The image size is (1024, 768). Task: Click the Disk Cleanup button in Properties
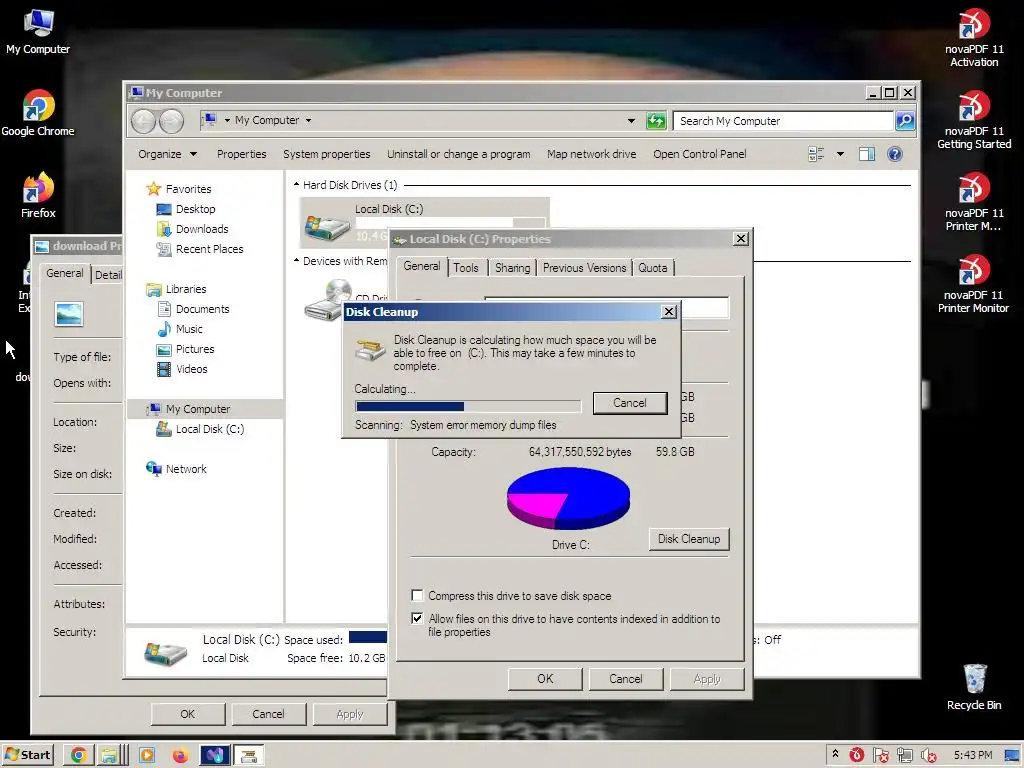[x=689, y=539]
